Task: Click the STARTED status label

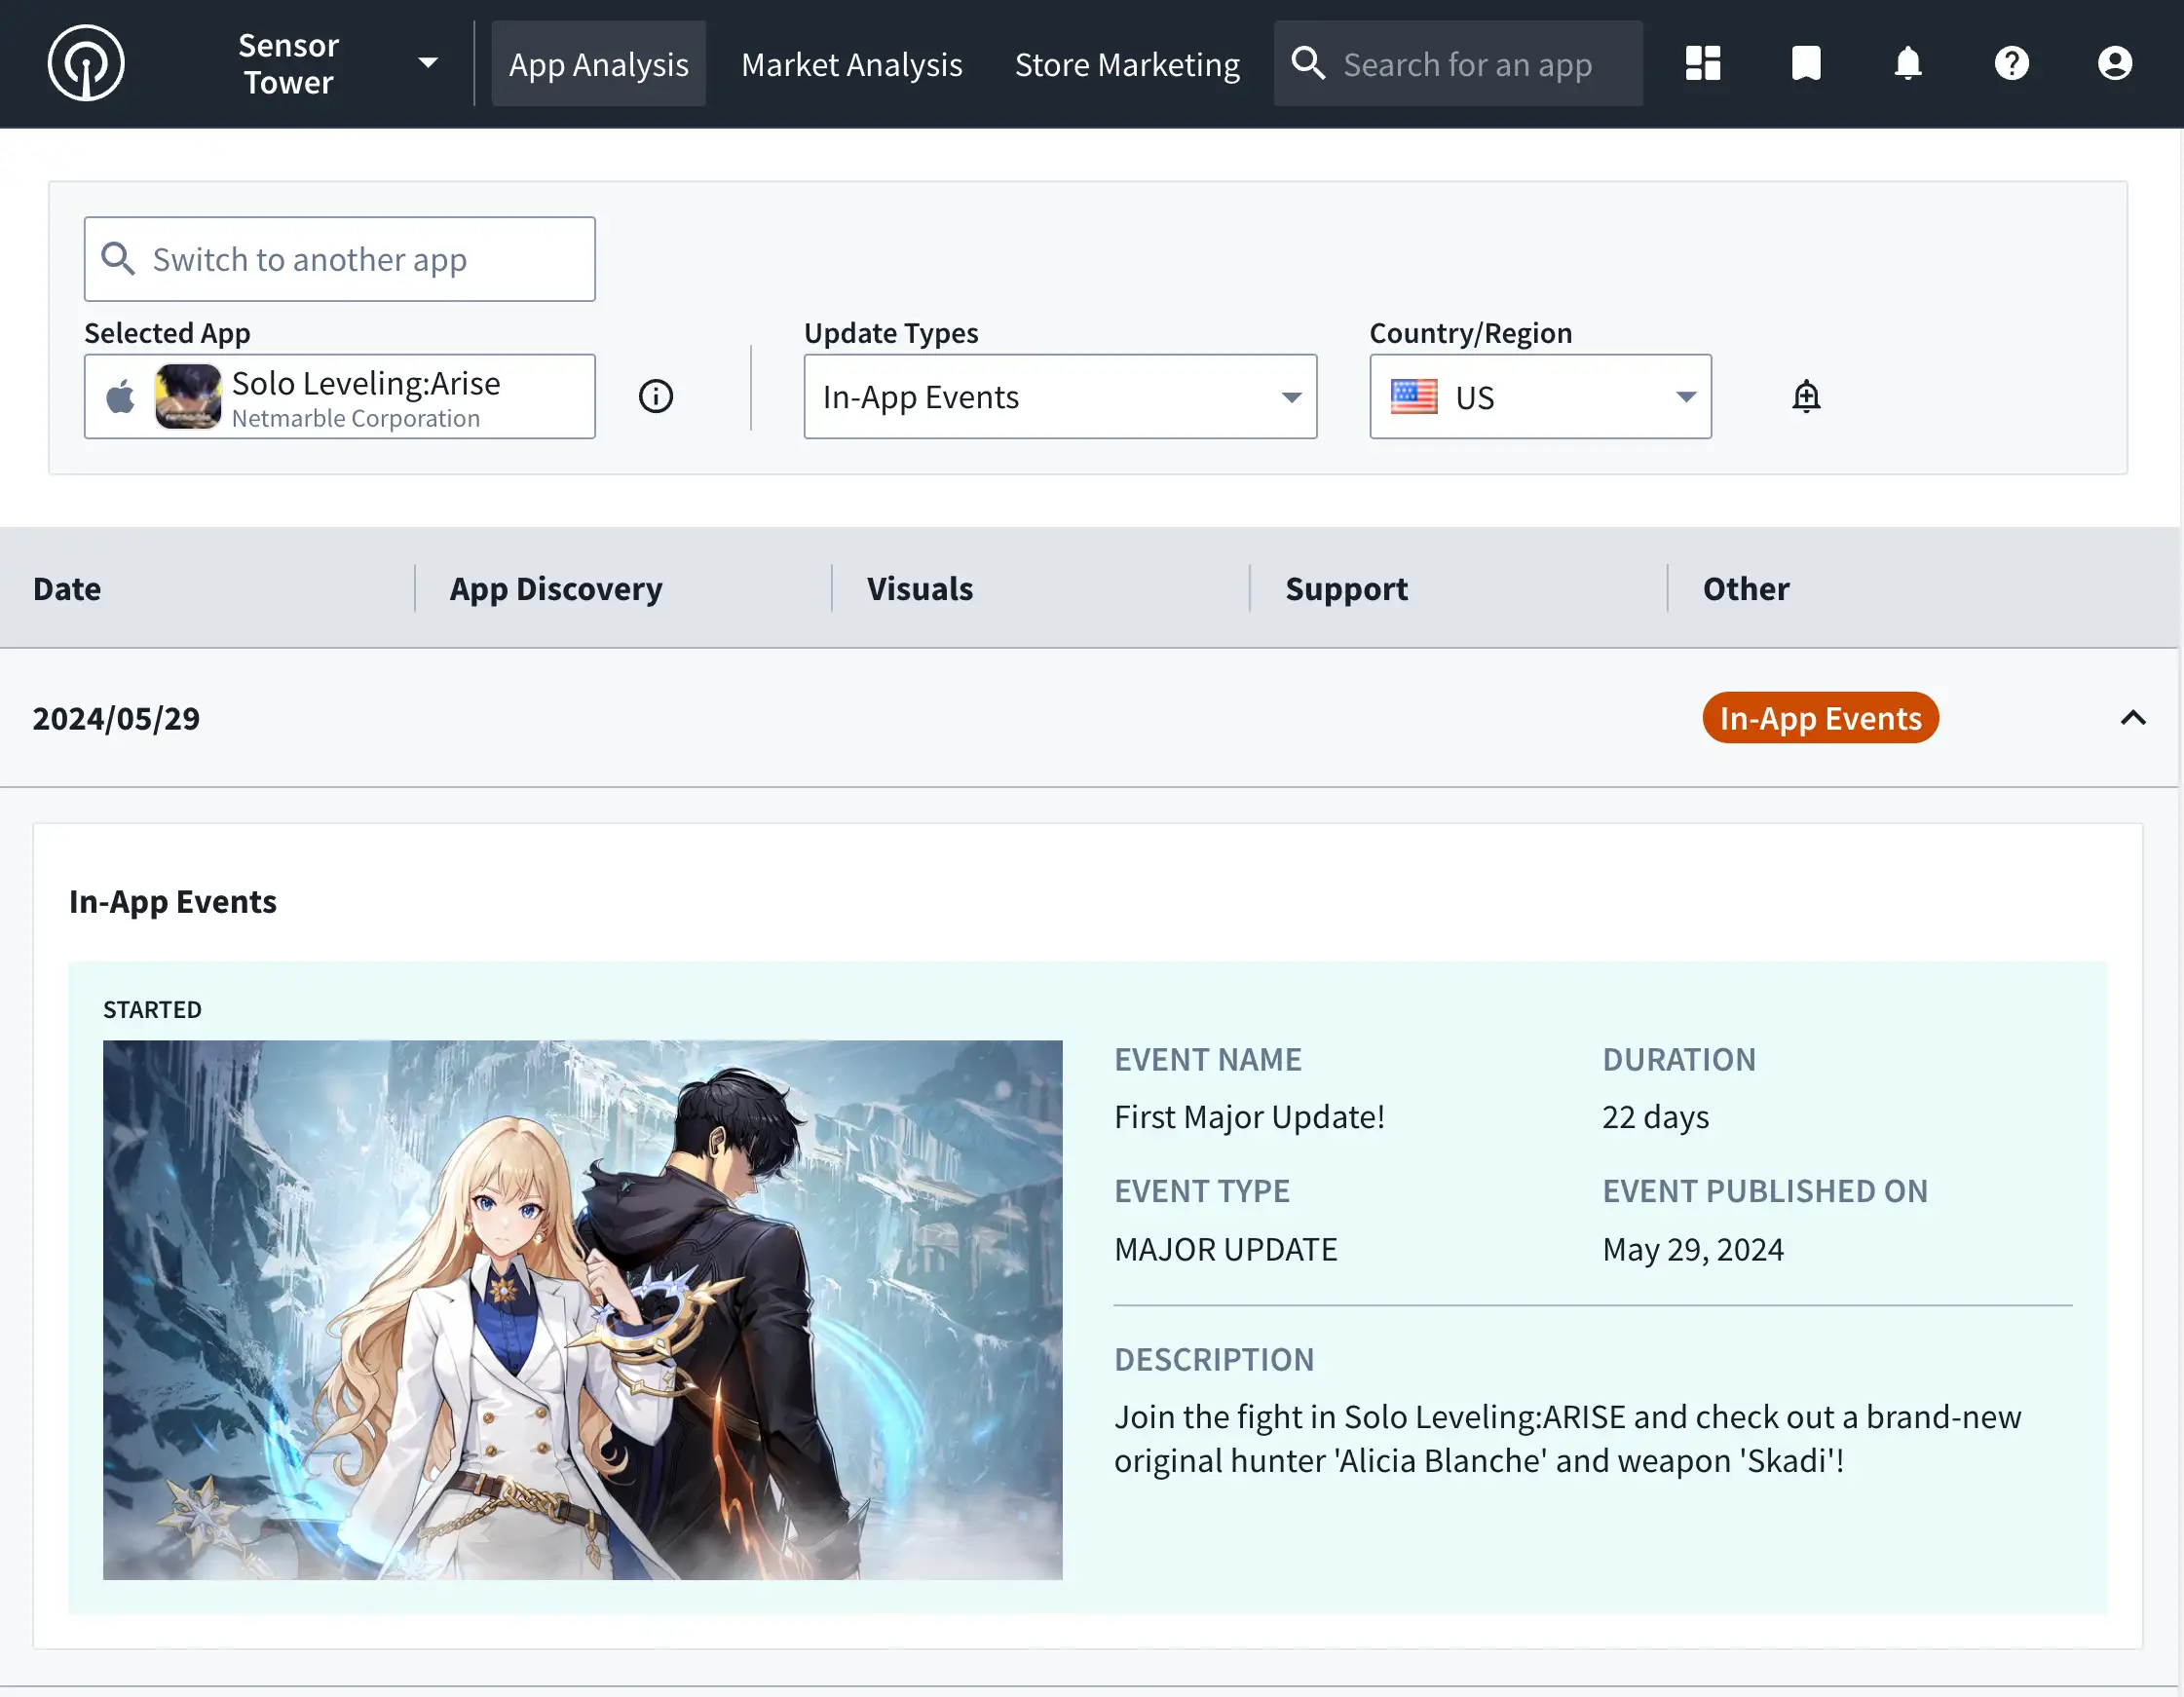Action: (x=152, y=1009)
